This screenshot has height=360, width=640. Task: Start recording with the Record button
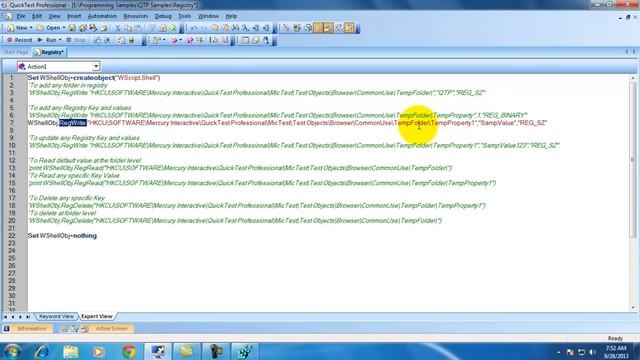[x=19, y=40]
